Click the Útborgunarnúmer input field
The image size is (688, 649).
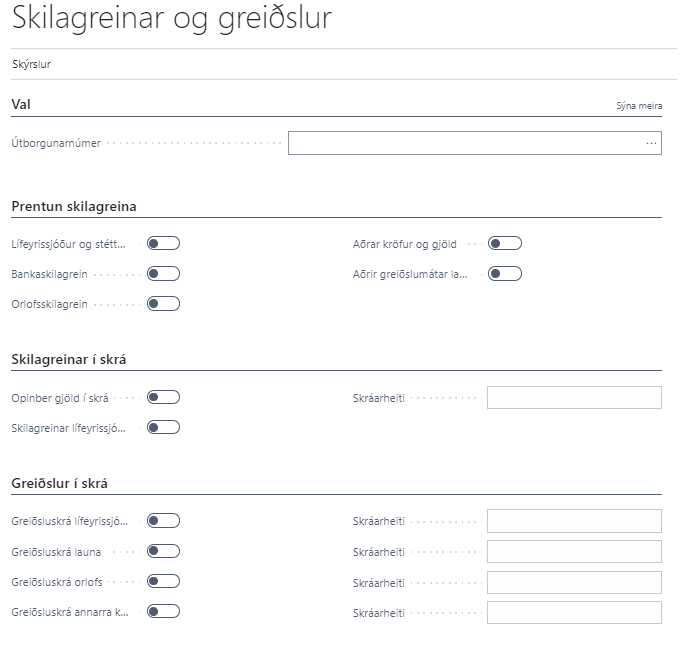pyautogui.click(x=465, y=144)
